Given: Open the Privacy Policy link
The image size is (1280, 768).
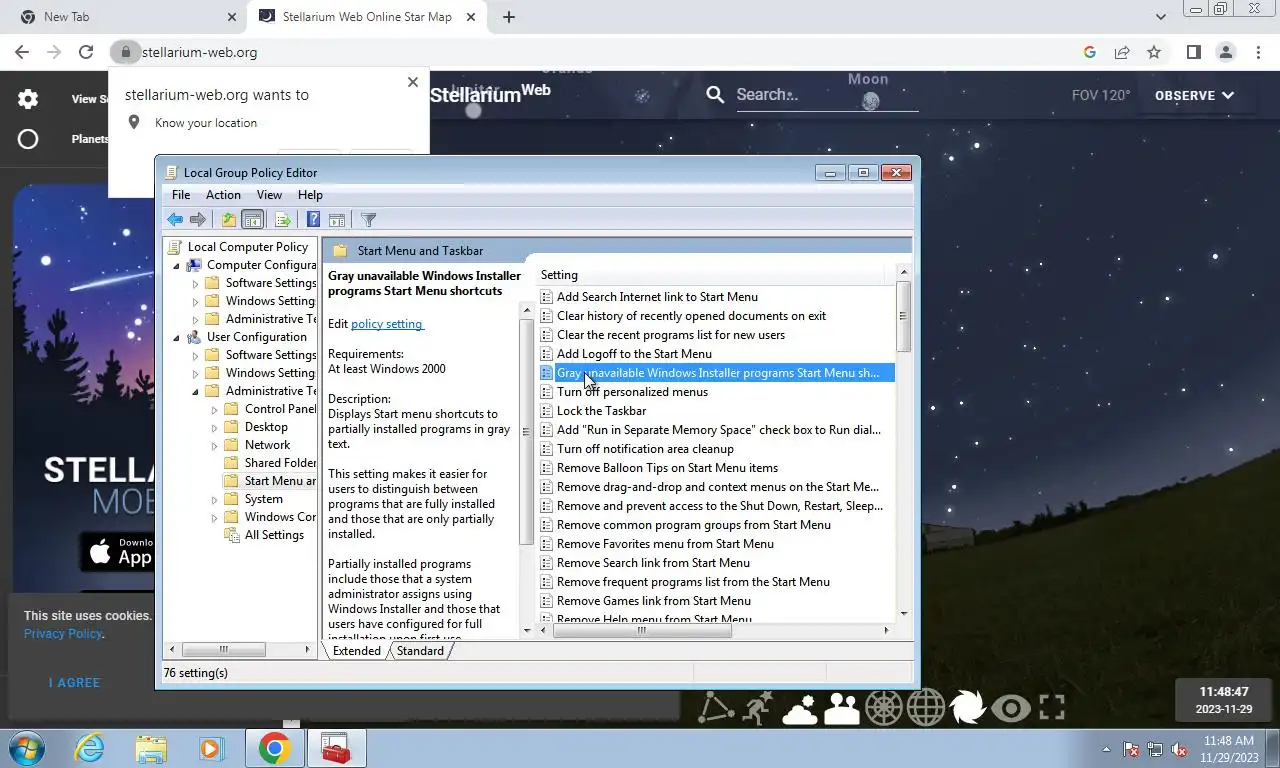Looking at the screenshot, I should [x=63, y=633].
